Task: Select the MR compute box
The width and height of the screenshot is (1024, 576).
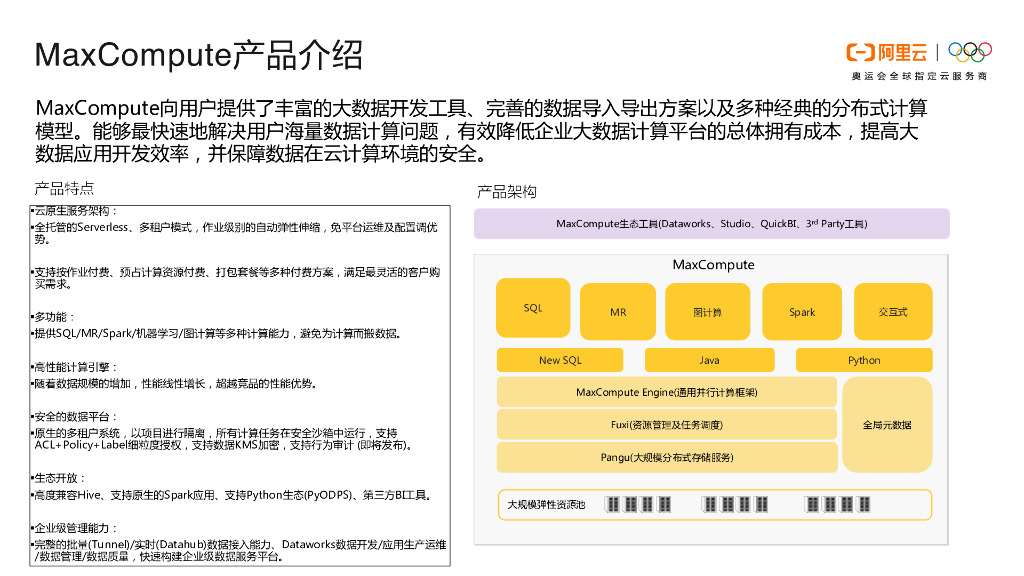Action: pos(618,312)
